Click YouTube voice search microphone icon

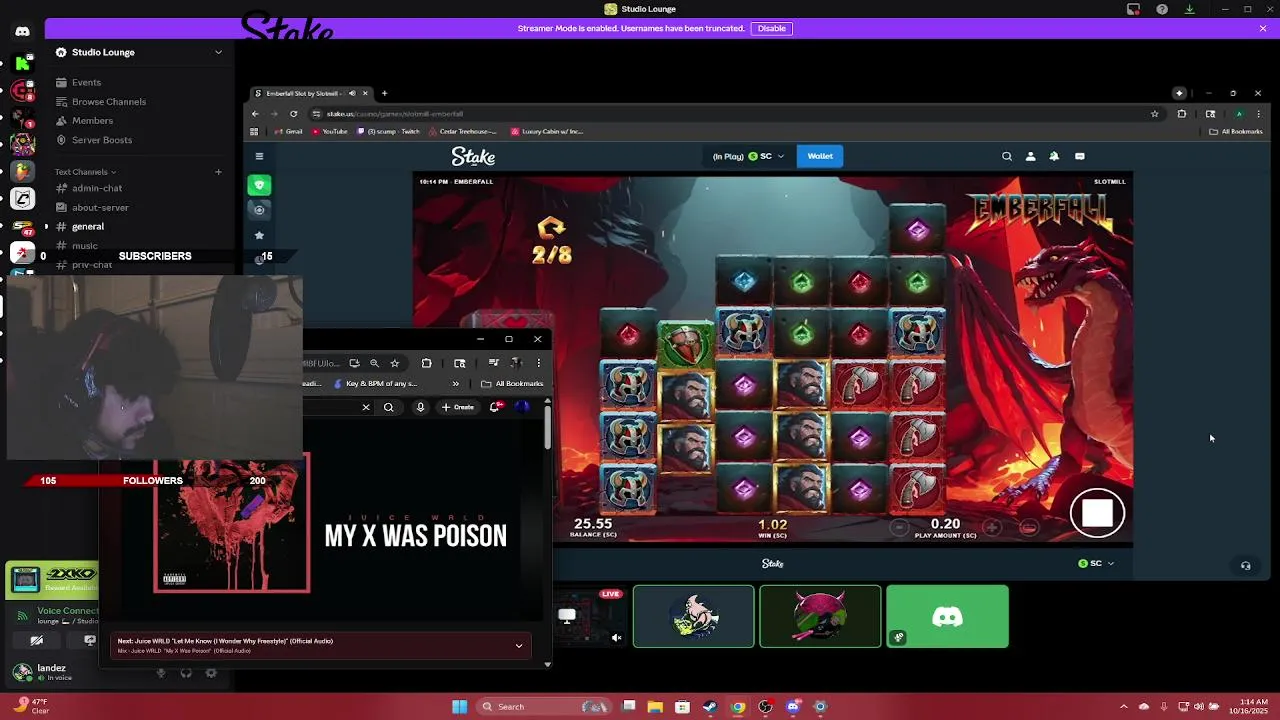click(x=420, y=407)
